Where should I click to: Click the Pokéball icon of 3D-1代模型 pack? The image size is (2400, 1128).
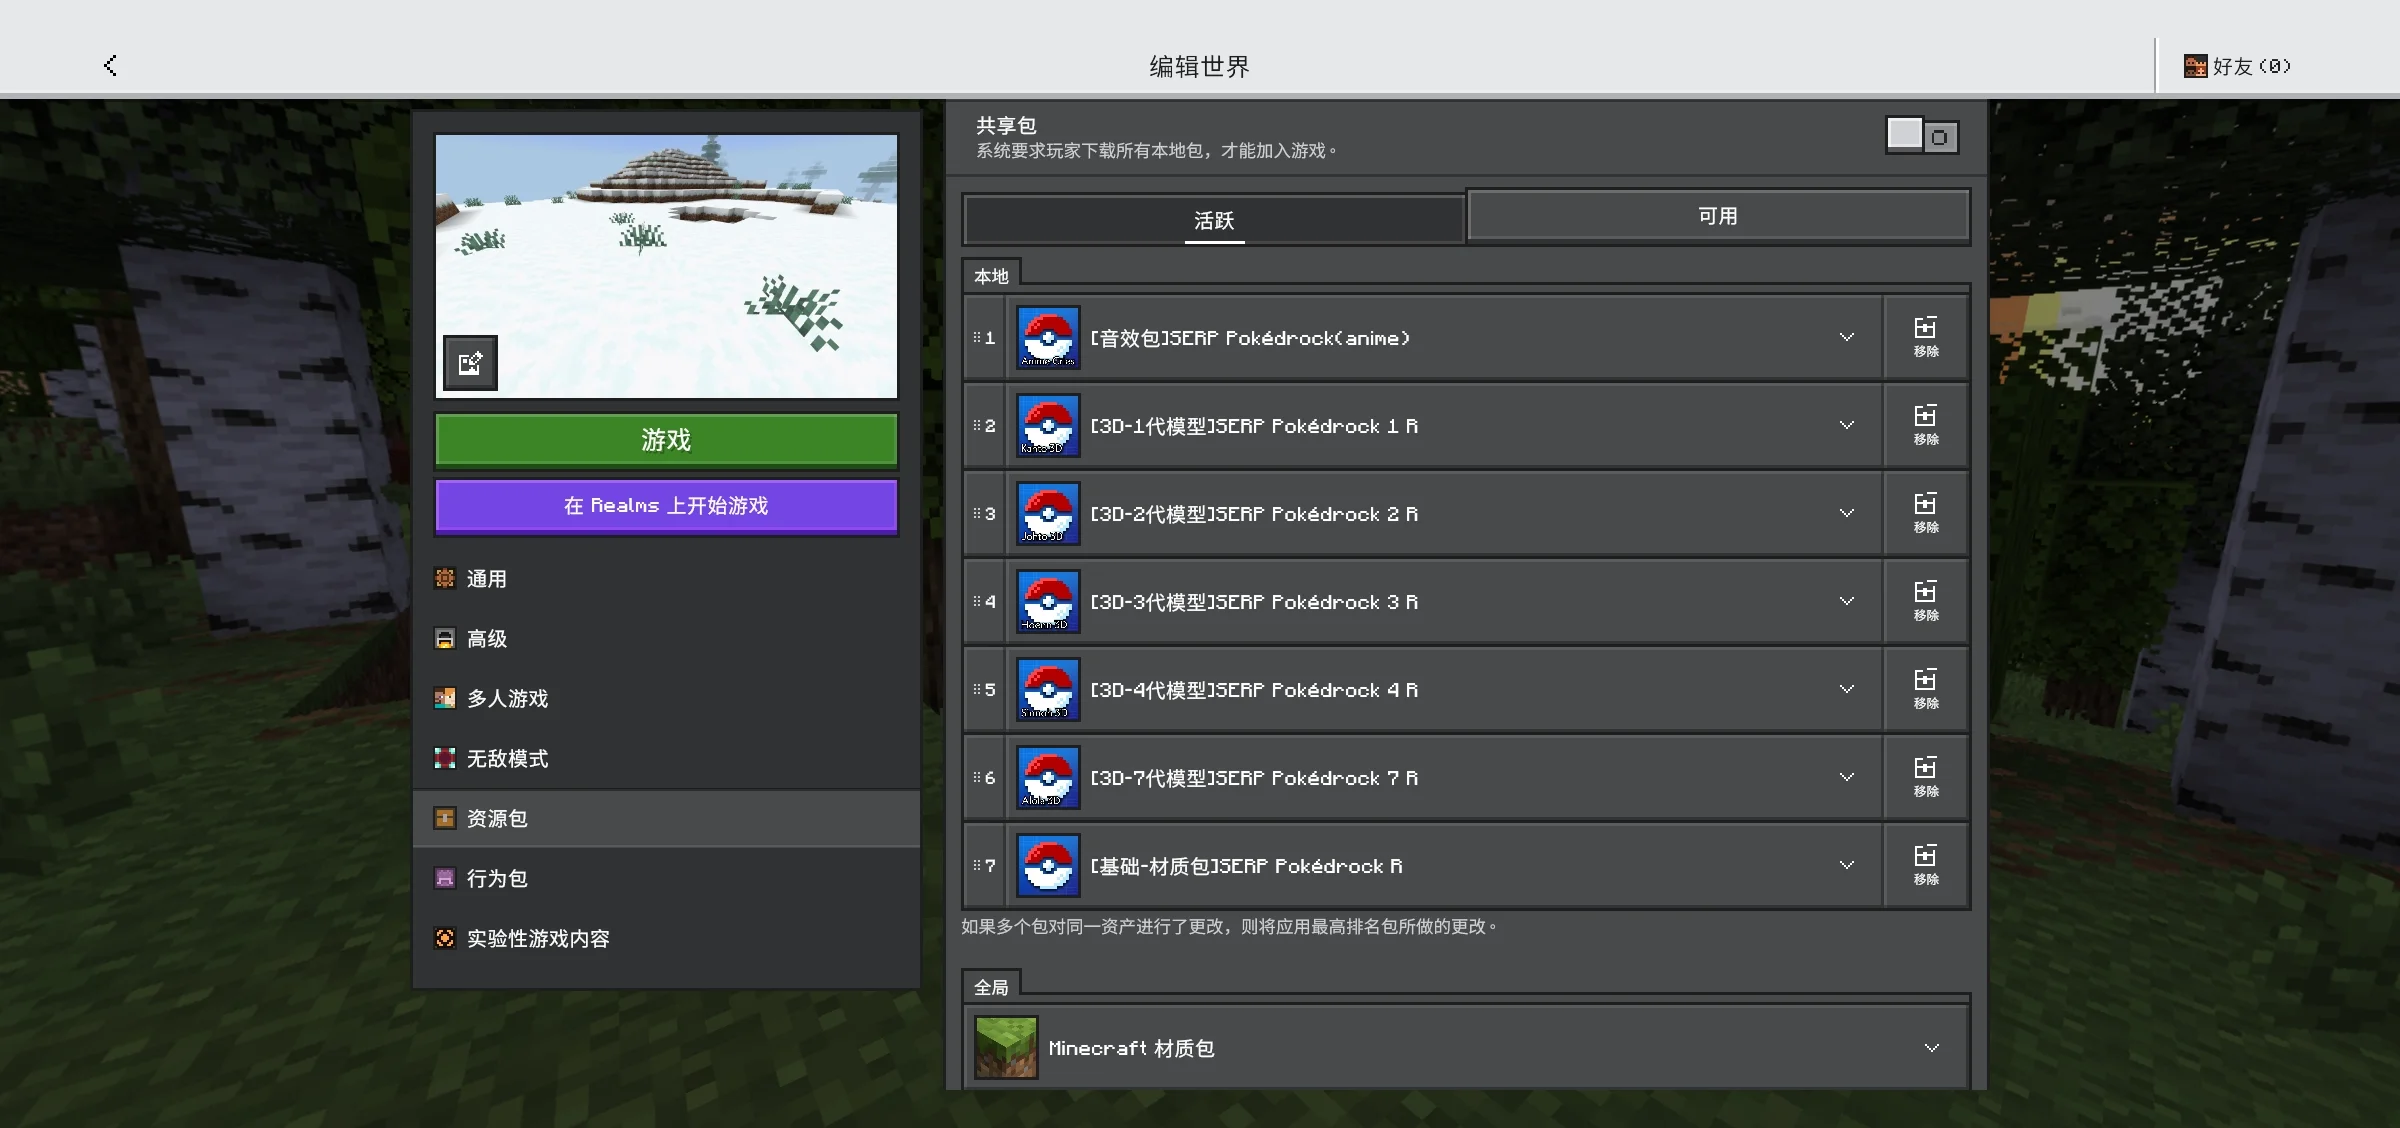point(1048,426)
